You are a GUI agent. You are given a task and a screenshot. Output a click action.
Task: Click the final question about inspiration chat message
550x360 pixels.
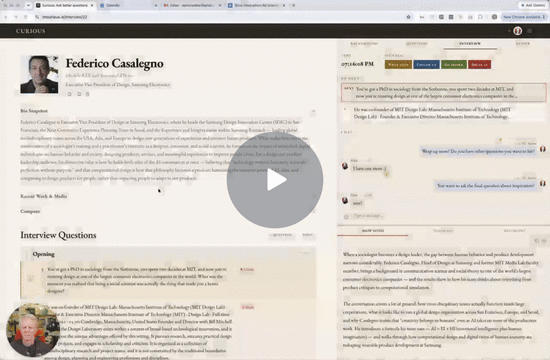[485, 185]
